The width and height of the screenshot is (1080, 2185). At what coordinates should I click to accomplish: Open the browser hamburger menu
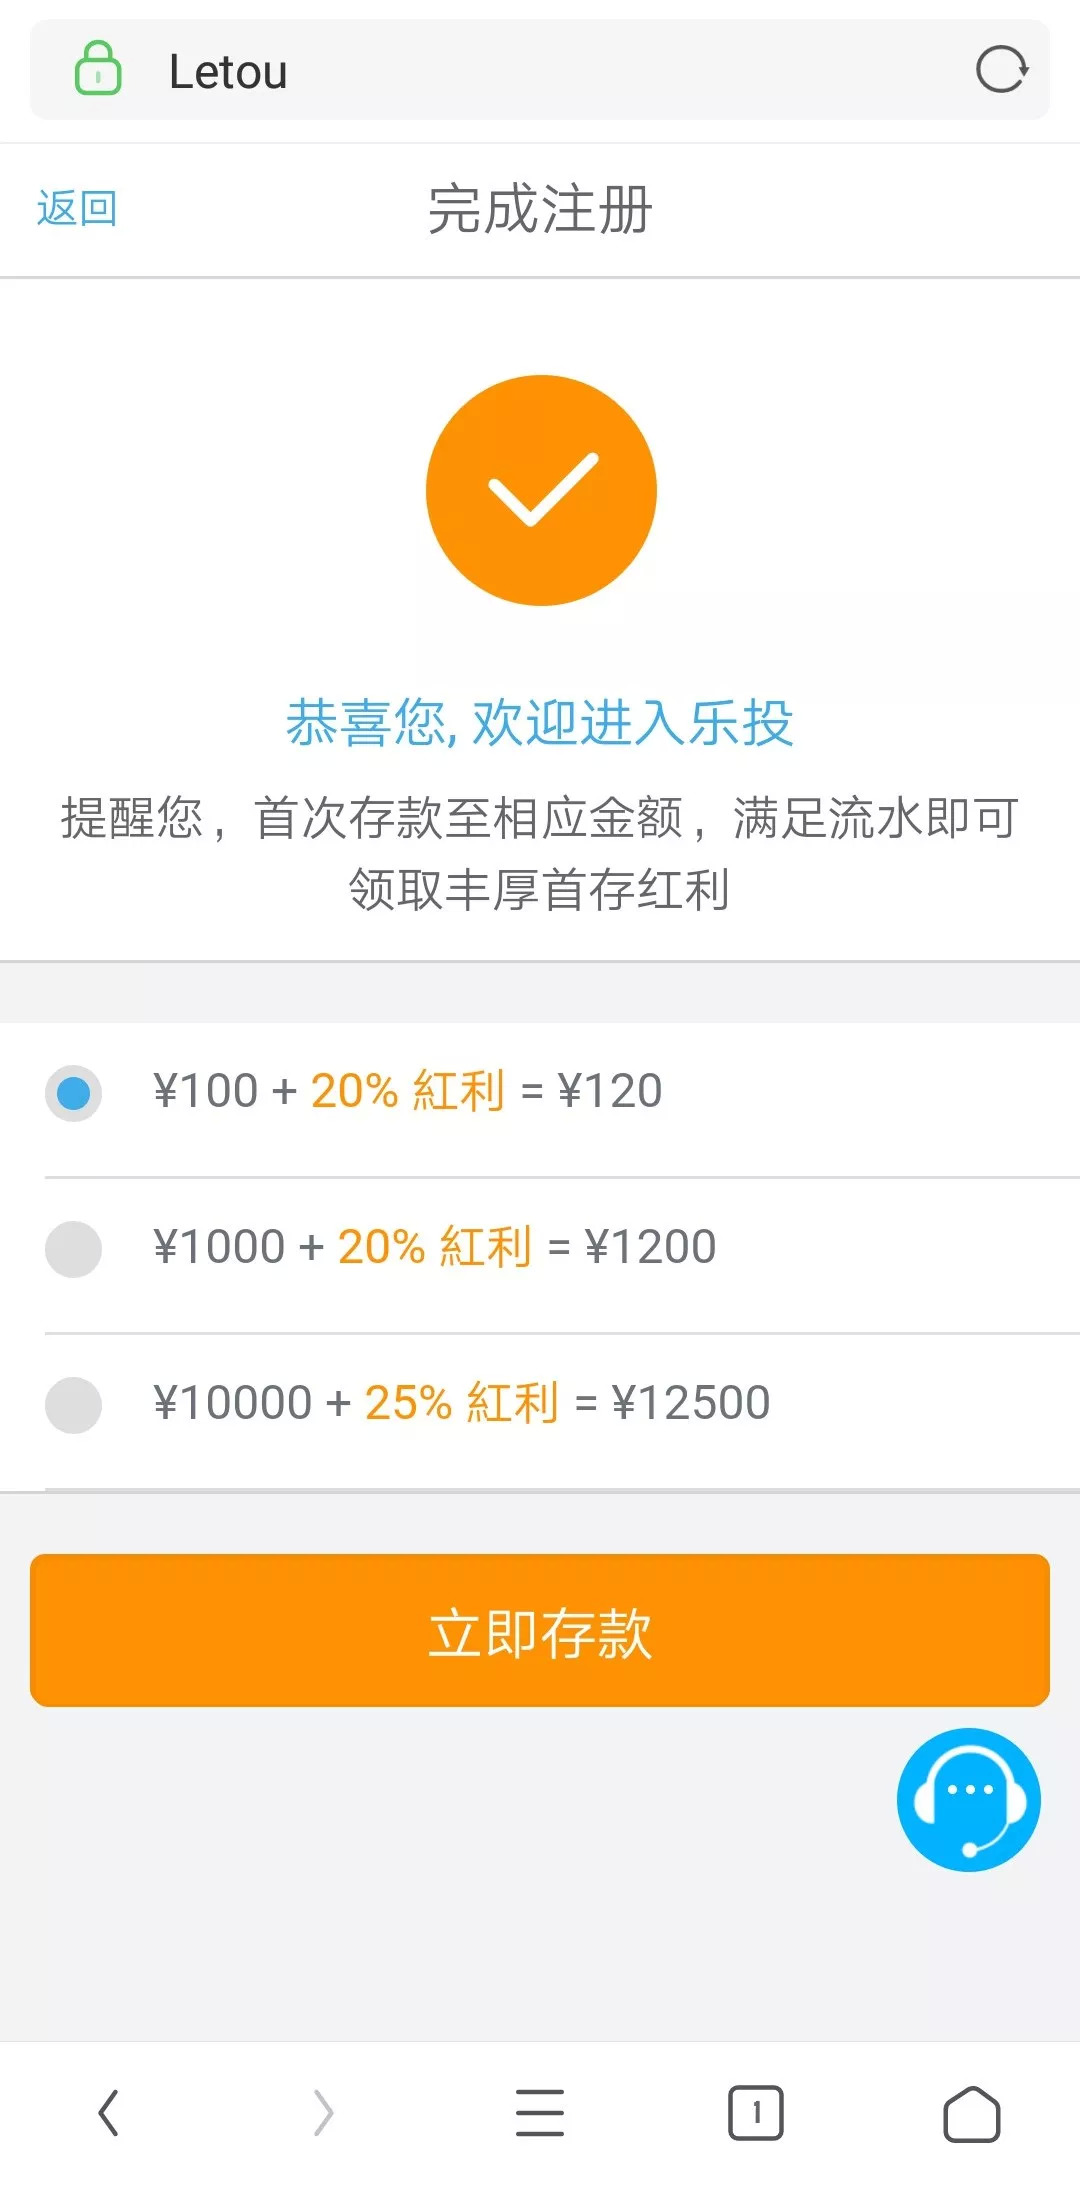540,2112
